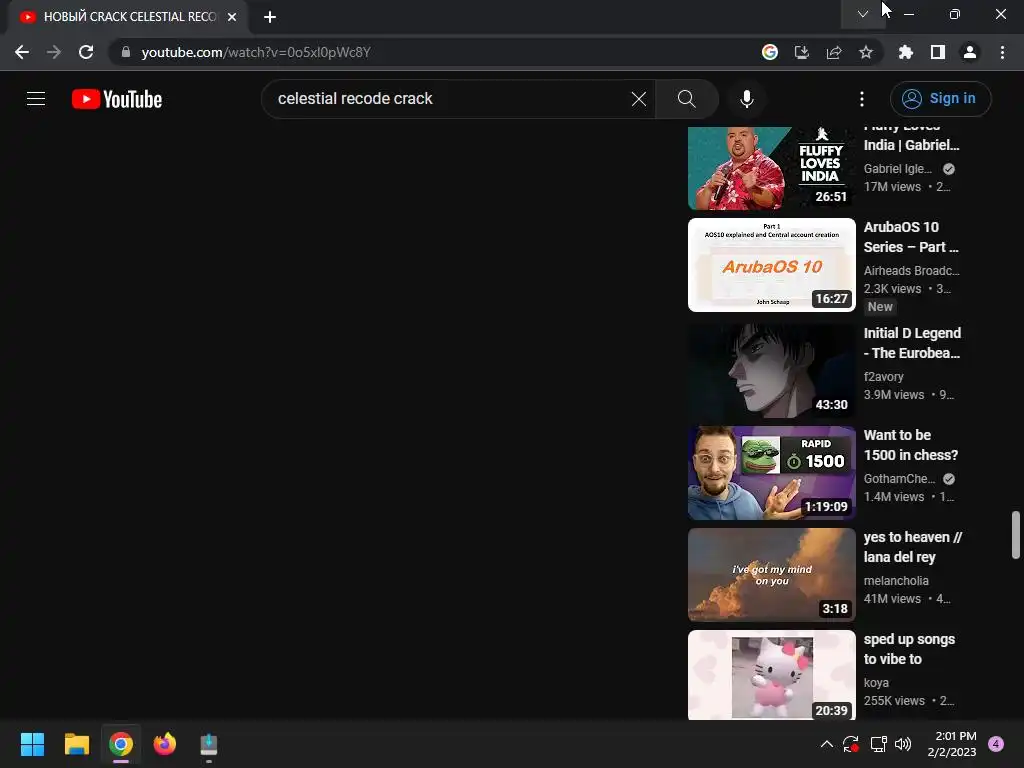Go to YouTube home via logo
The width and height of the screenshot is (1024, 768).
117,99
